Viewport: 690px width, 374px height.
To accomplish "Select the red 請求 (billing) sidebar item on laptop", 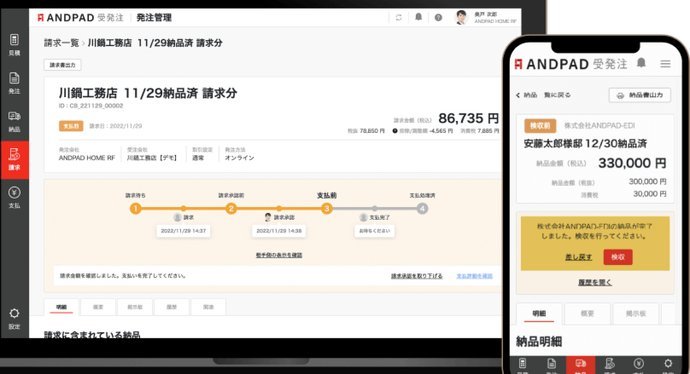I will 15,160.
